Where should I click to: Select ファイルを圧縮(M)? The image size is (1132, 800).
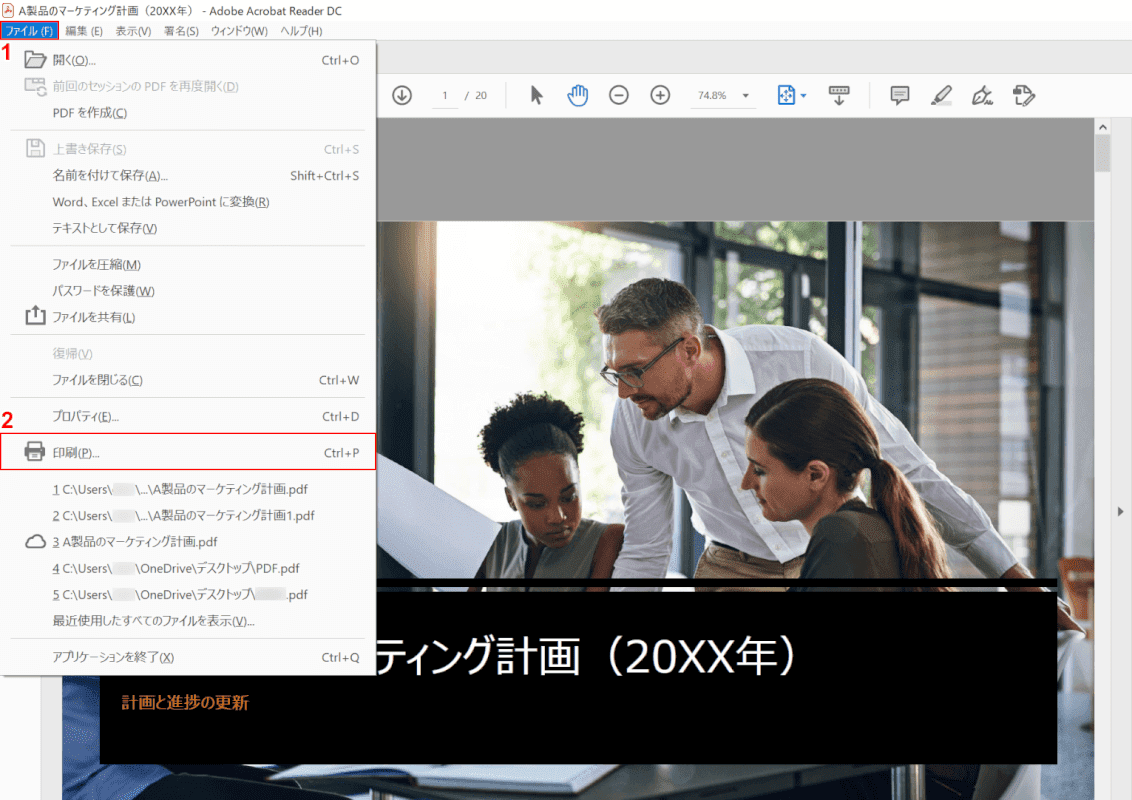[188, 264]
